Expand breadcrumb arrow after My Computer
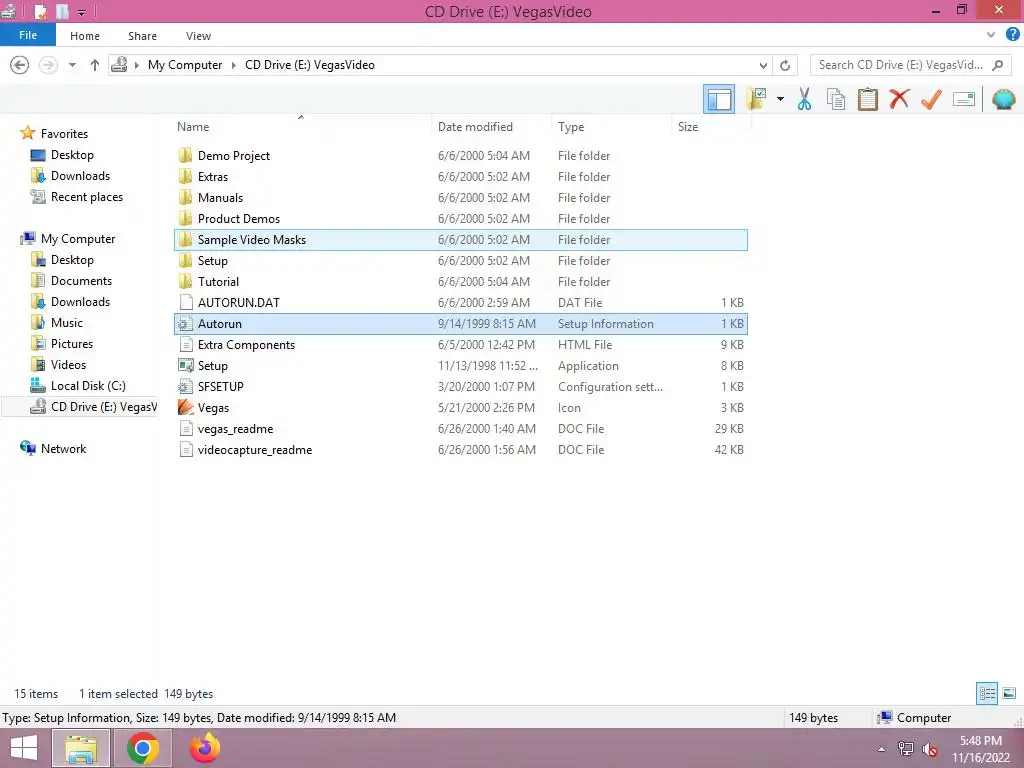The height and width of the screenshot is (768, 1024). tap(233, 65)
